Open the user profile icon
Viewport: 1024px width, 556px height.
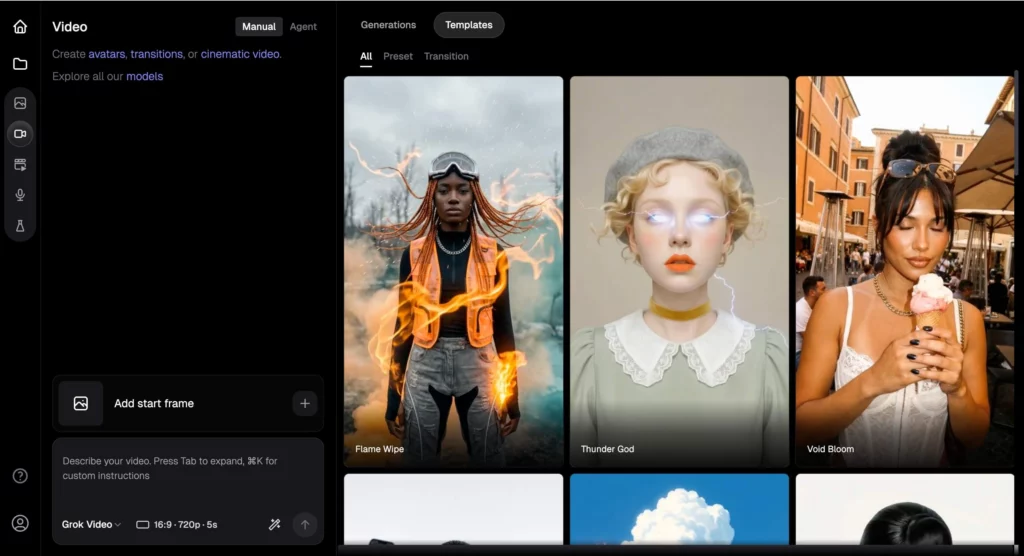(20, 523)
